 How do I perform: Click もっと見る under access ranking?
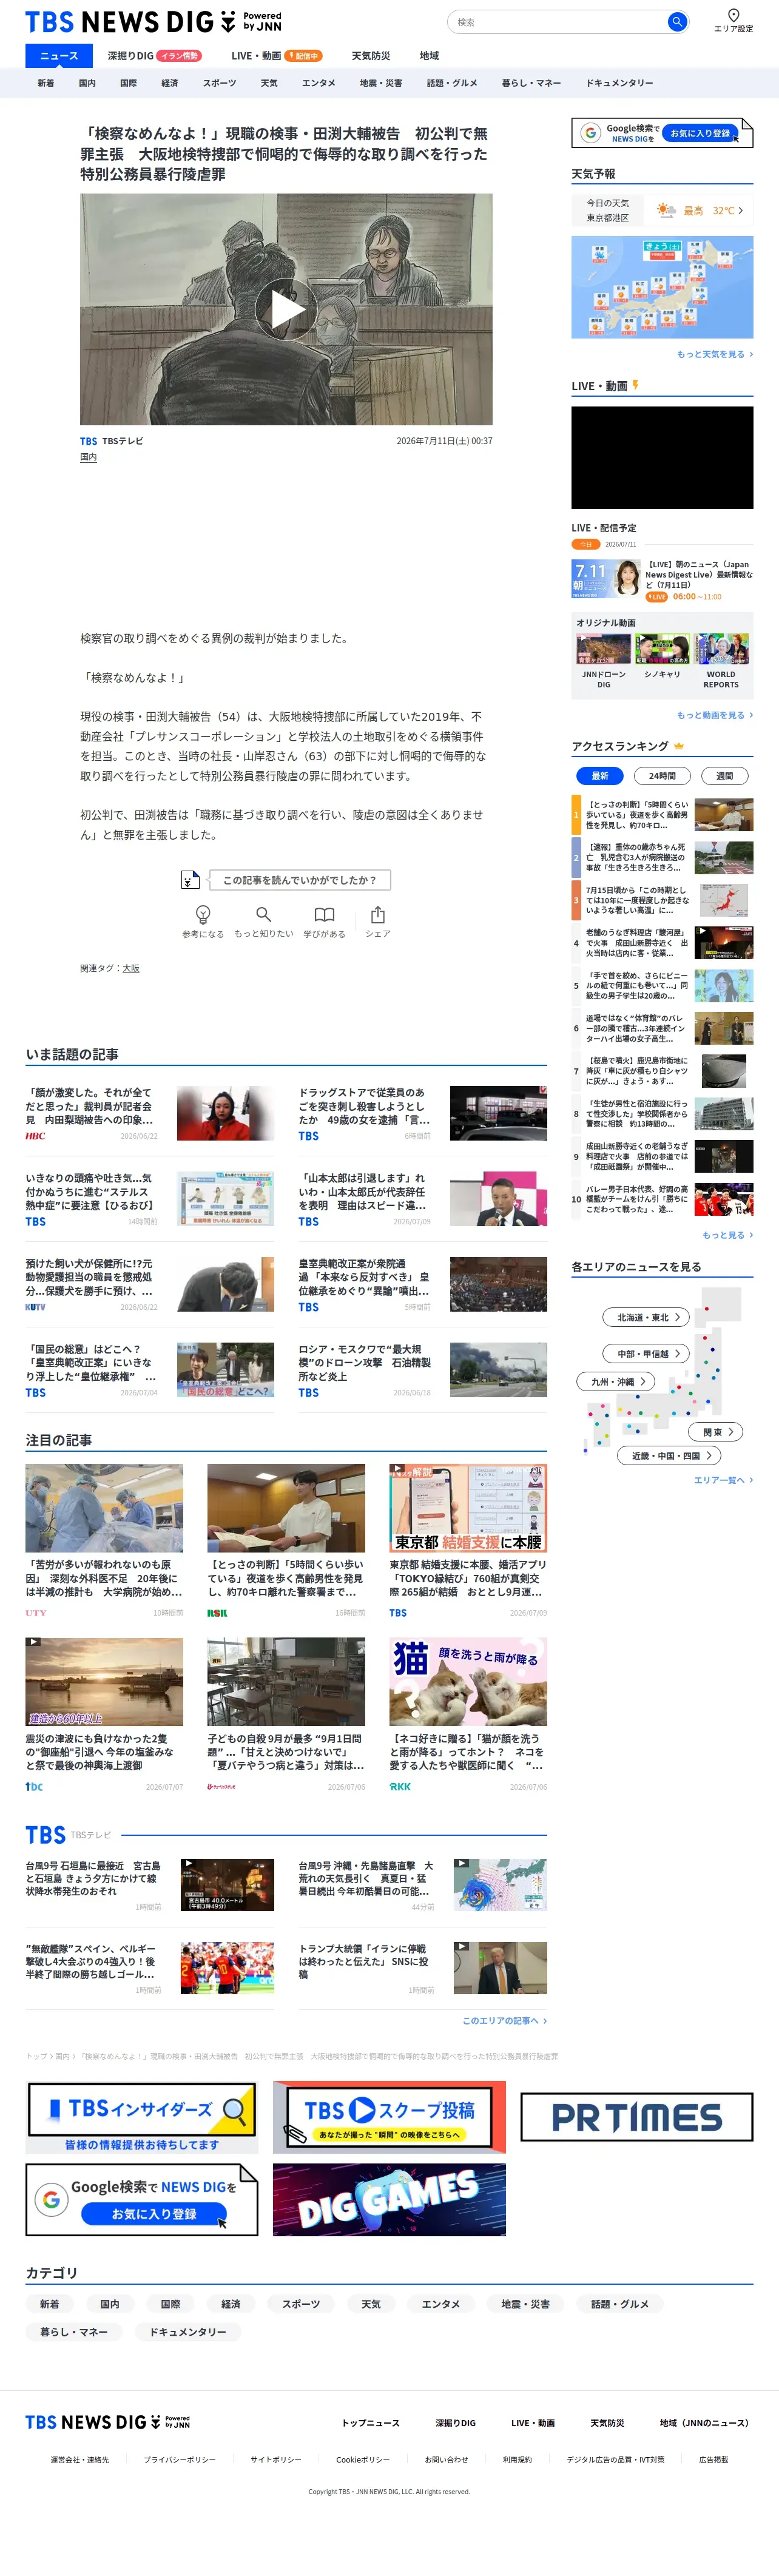(x=727, y=1235)
